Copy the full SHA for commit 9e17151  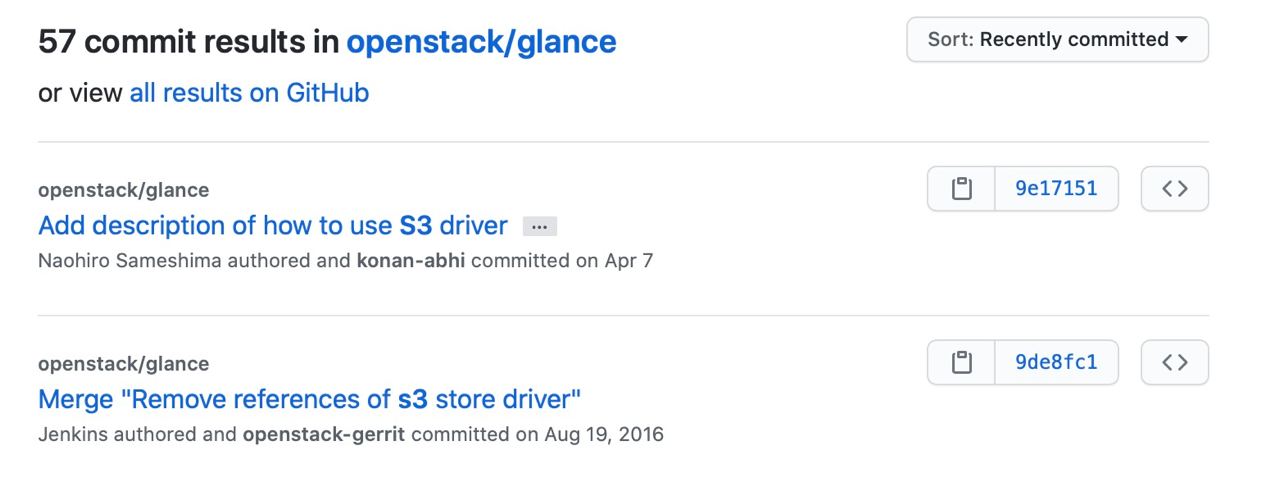(961, 189)
